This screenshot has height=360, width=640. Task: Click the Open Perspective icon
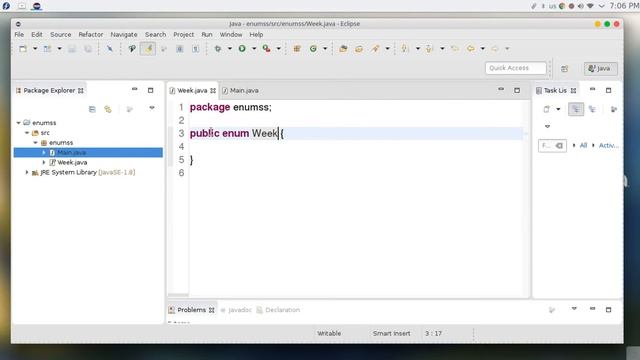pyautogui.click(x=564, y=69)
